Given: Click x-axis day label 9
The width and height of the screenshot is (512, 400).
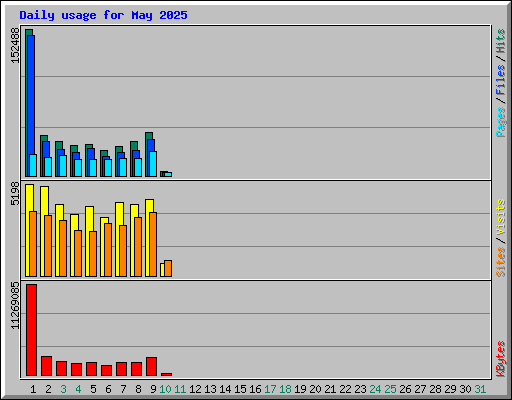Looking at the screenshot, I should (153, 389).
